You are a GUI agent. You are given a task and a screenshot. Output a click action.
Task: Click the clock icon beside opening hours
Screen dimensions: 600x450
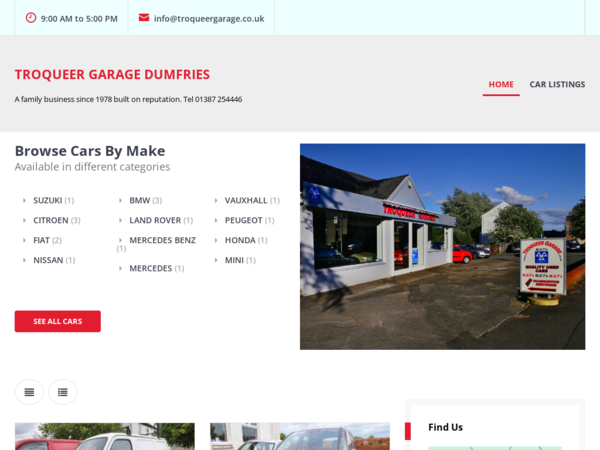coord(31,18)
